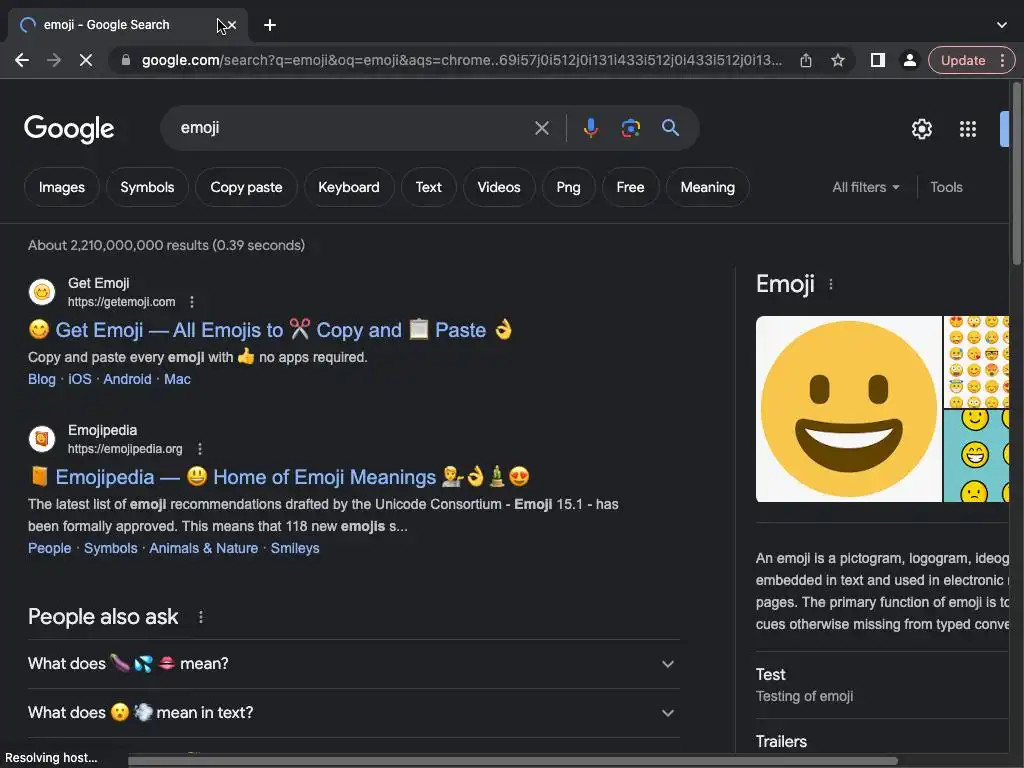Click the horizontal page scrollbar
The width and height of the screenshot is (1024, 768).
click(x=513, y=761)
